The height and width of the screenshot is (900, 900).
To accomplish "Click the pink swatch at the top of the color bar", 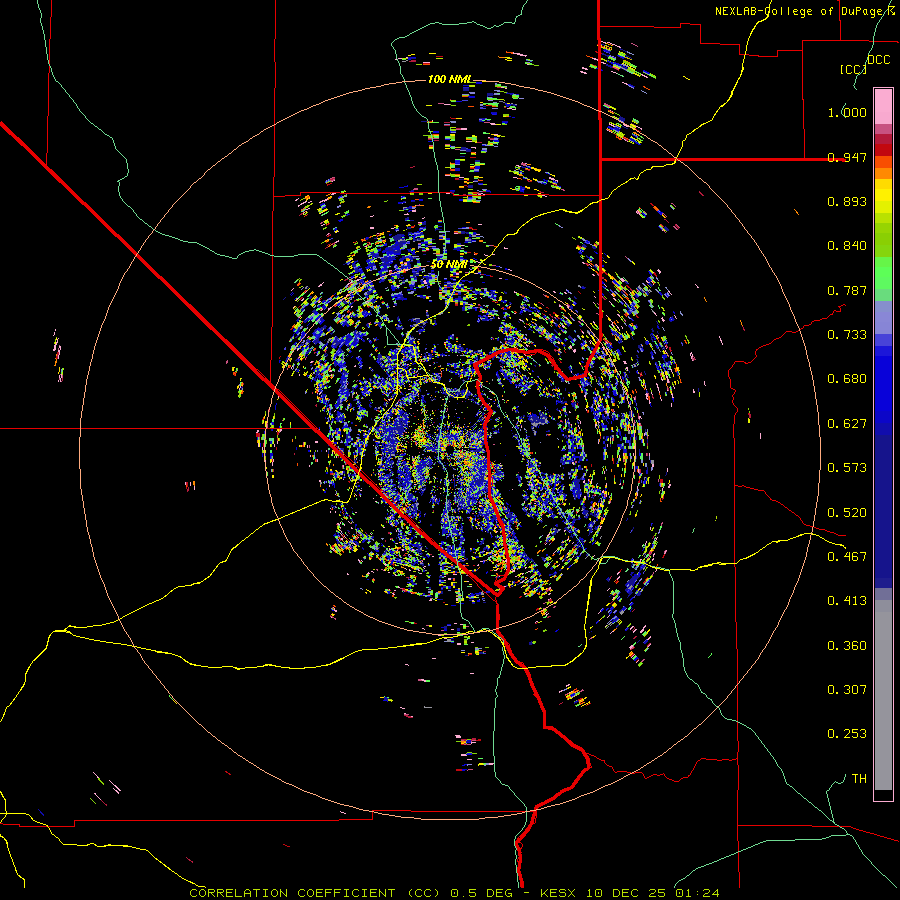I will pos(883,107).
